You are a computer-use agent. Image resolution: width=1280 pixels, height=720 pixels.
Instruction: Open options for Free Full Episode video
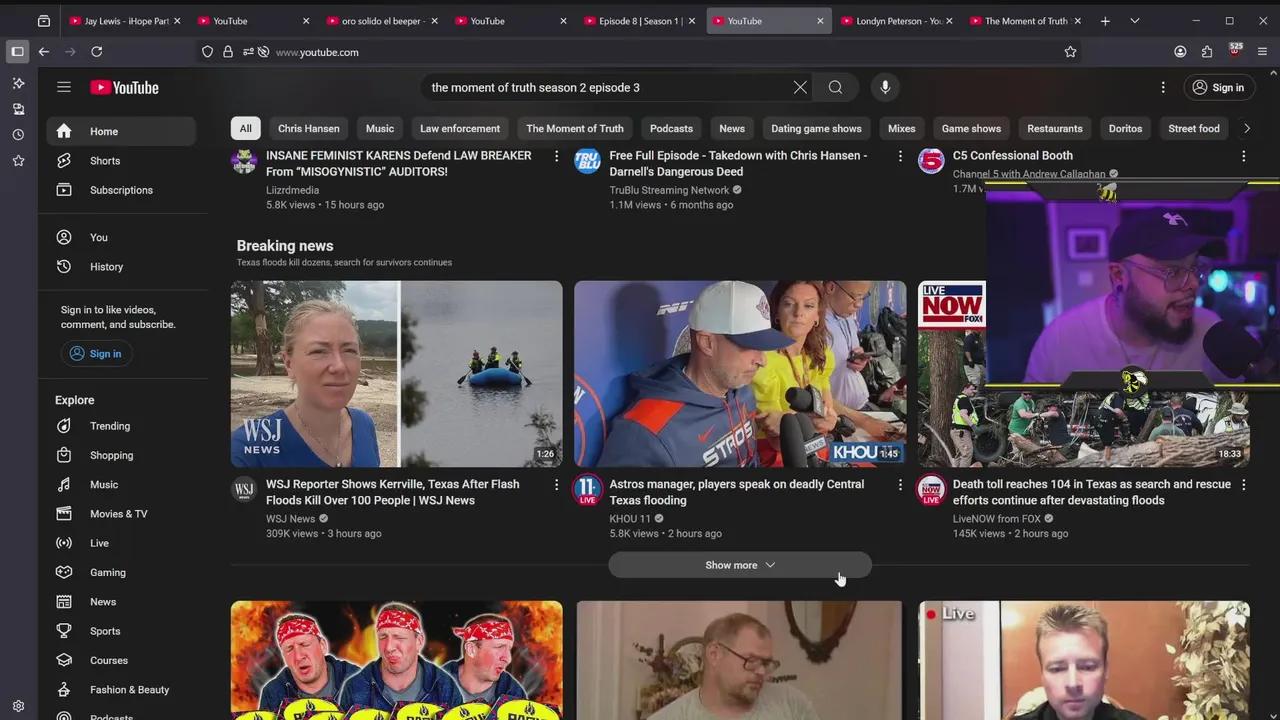(900, 156)
